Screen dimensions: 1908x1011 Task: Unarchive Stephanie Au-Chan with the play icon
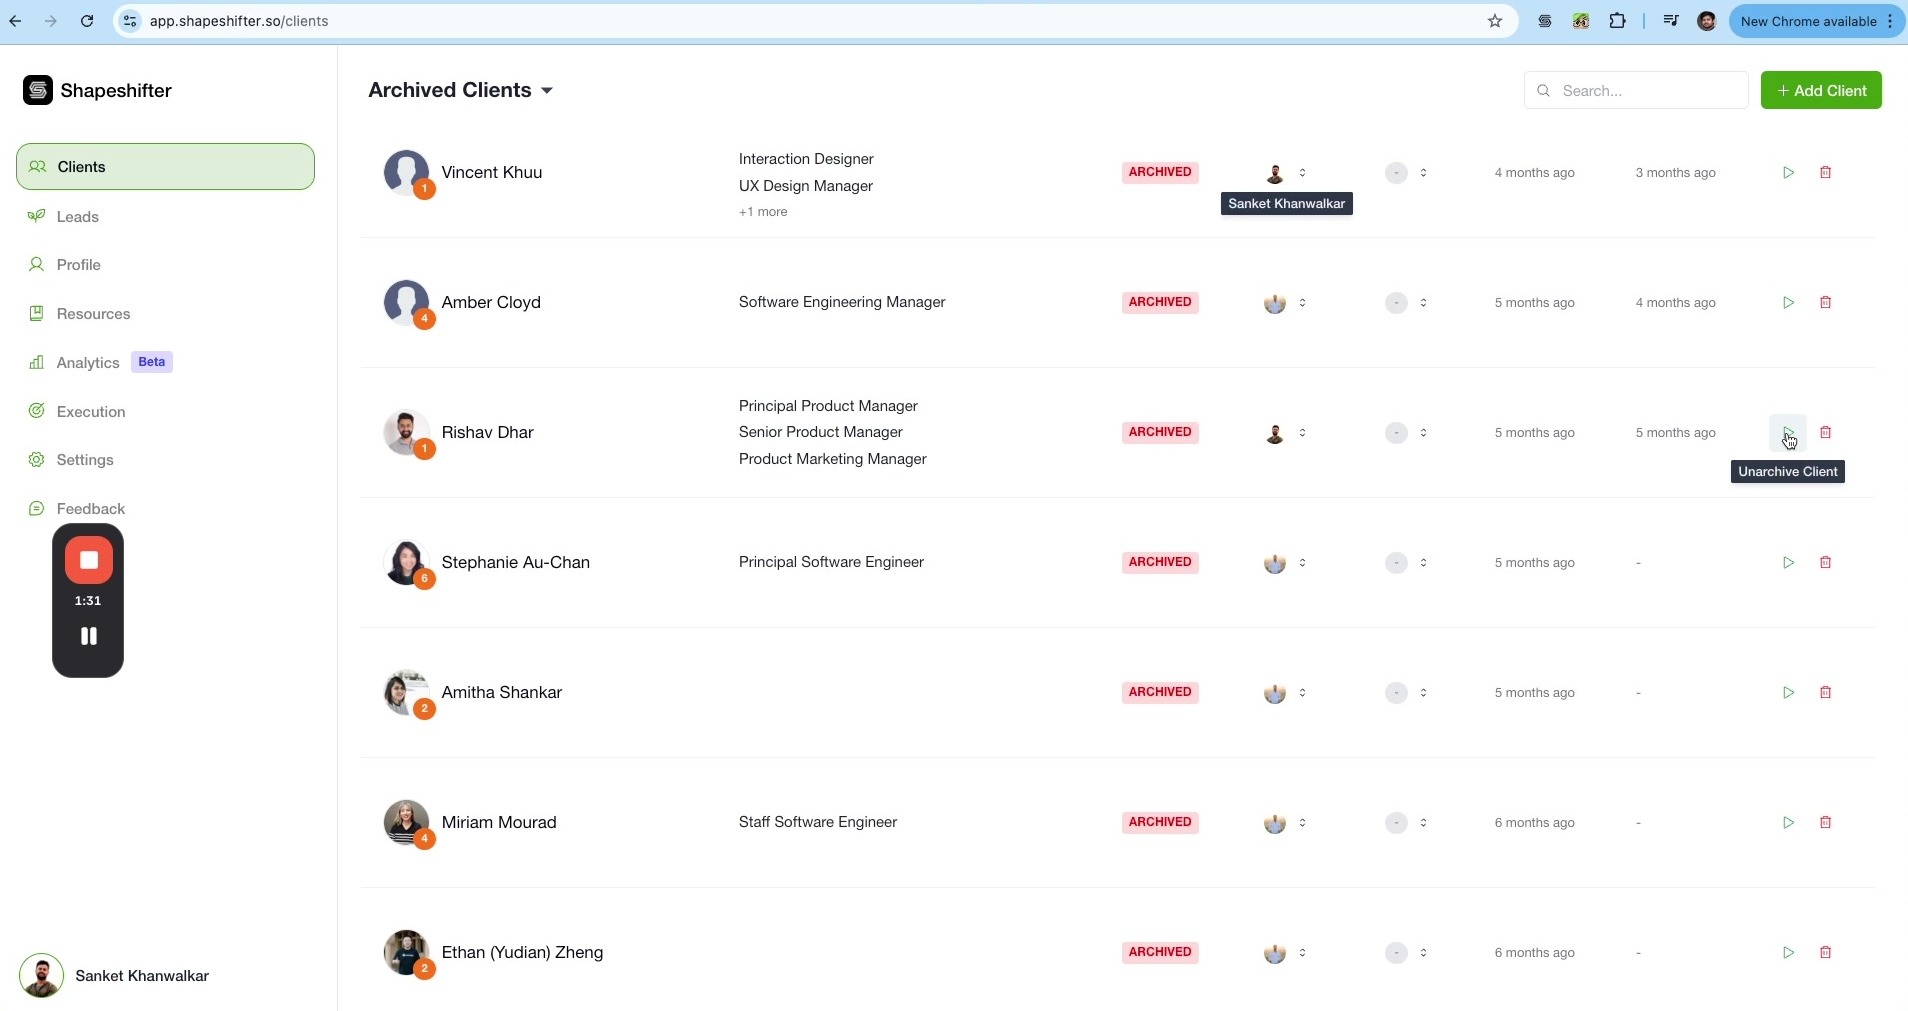(1788, 563)
